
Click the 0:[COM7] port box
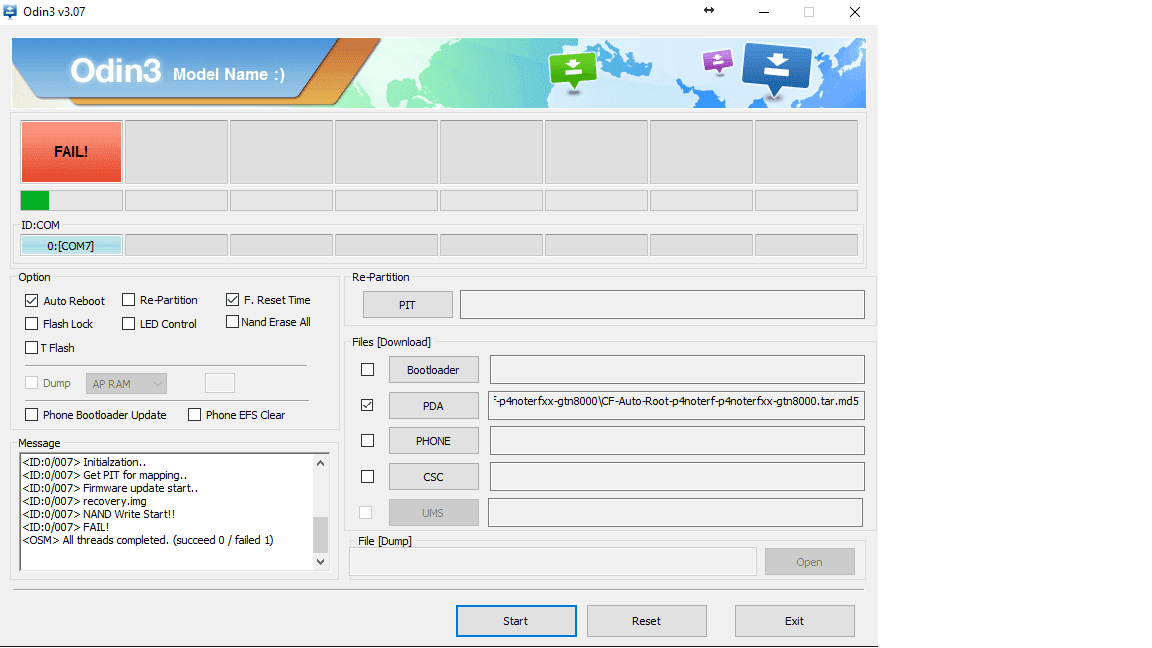coord(71,245)
